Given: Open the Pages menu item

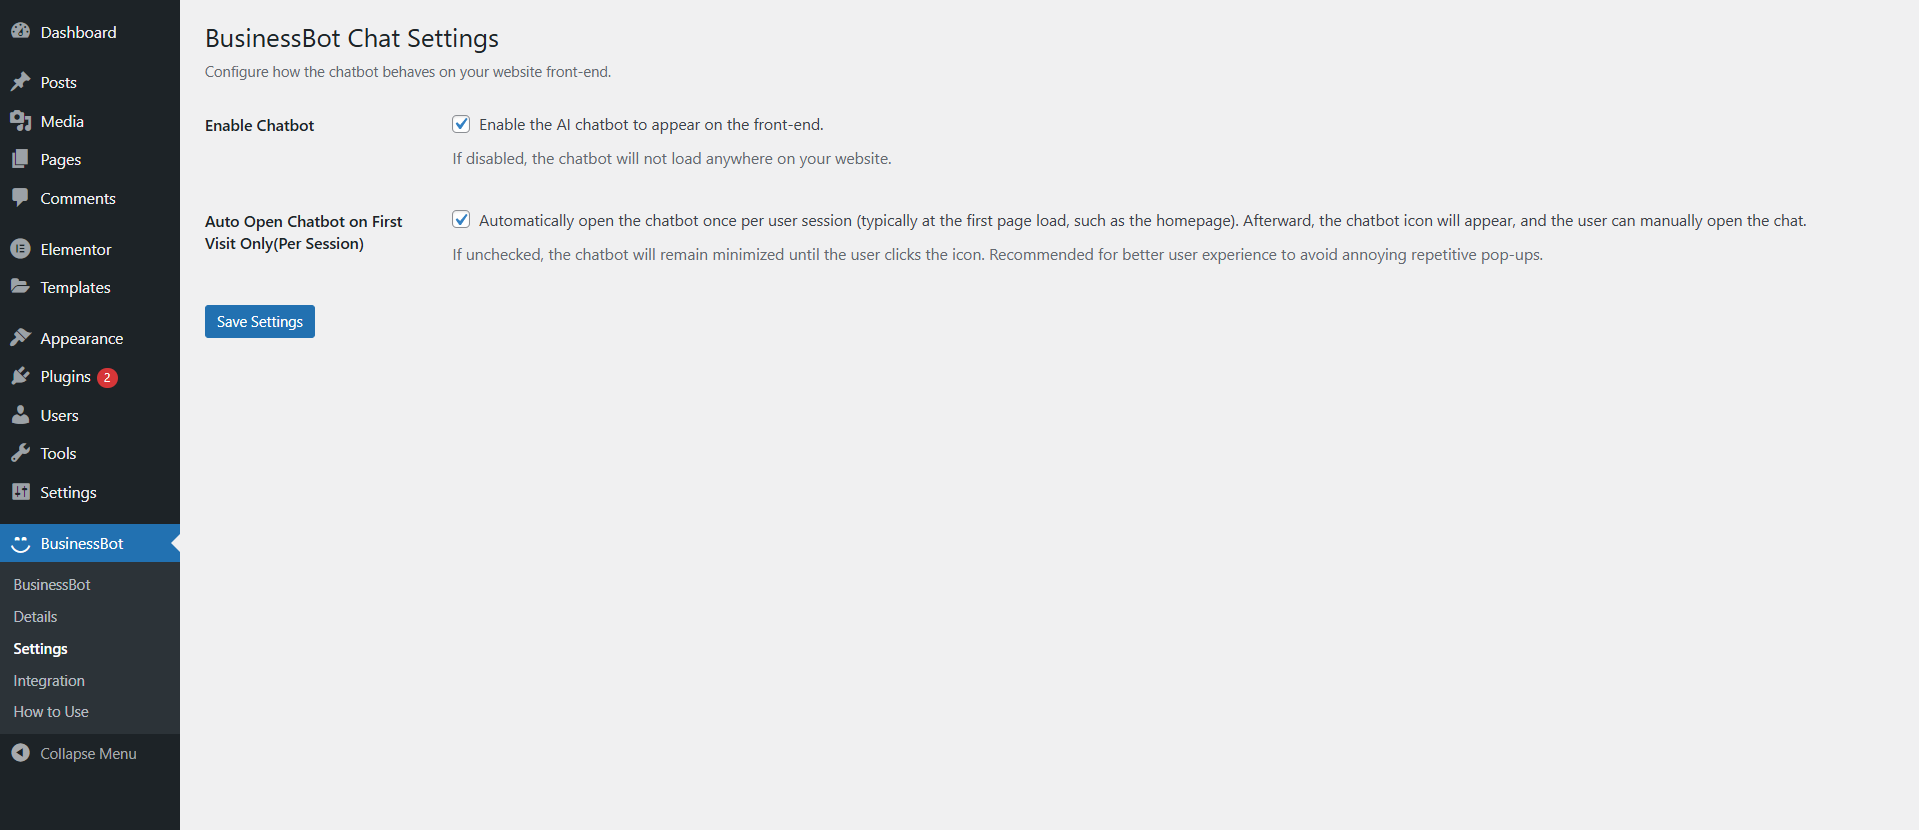Looking at the screenshot, I should coord(60,160).
